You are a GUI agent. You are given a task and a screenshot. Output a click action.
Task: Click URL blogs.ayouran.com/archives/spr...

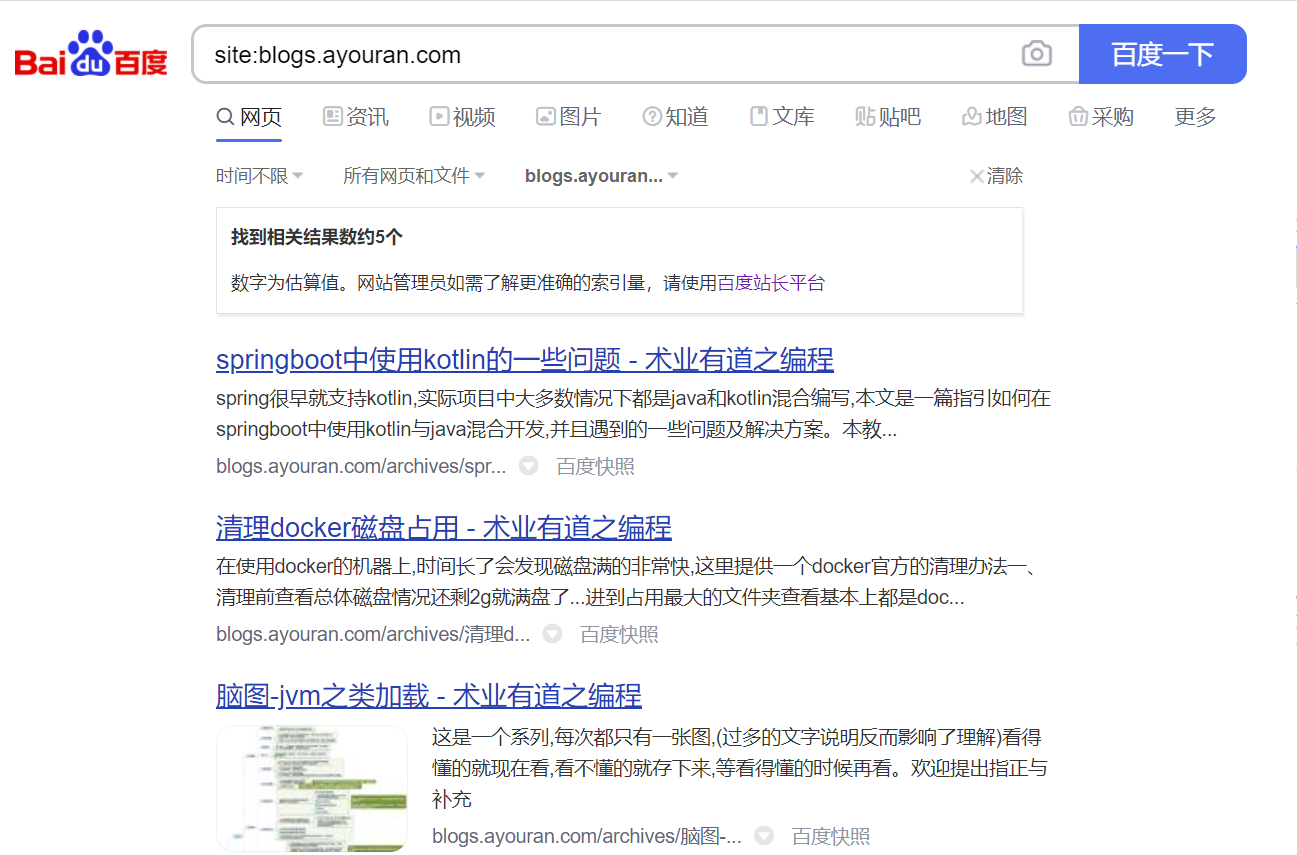tap(361, 466)
